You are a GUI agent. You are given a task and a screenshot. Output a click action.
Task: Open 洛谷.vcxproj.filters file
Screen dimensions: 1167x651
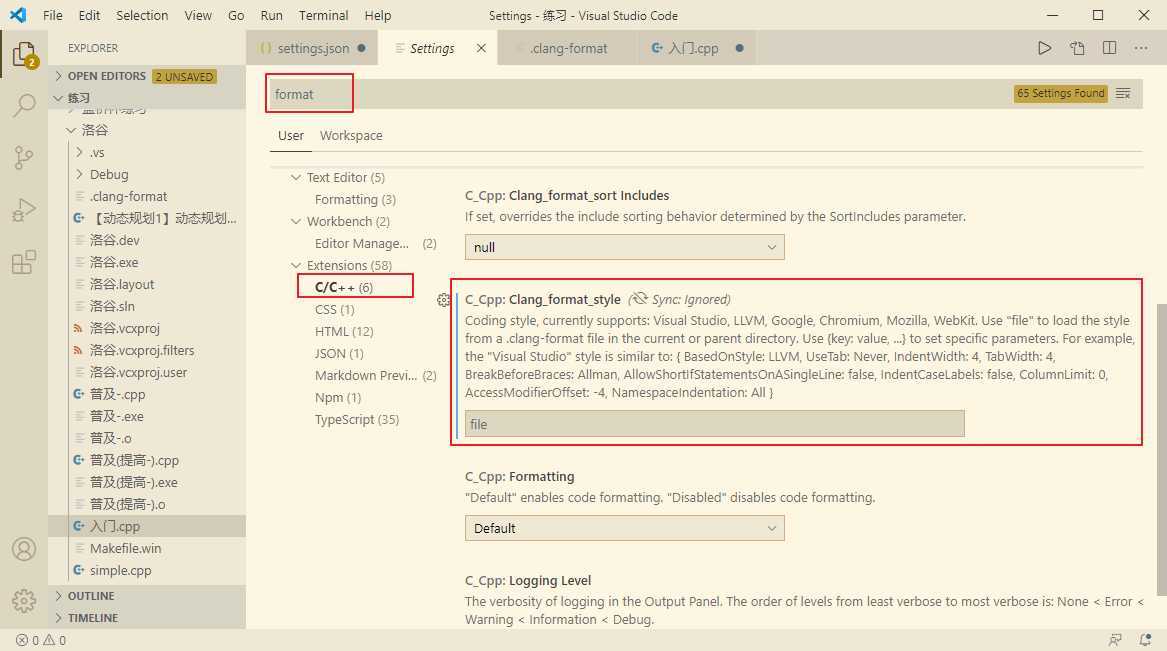(x=147, y=350)
